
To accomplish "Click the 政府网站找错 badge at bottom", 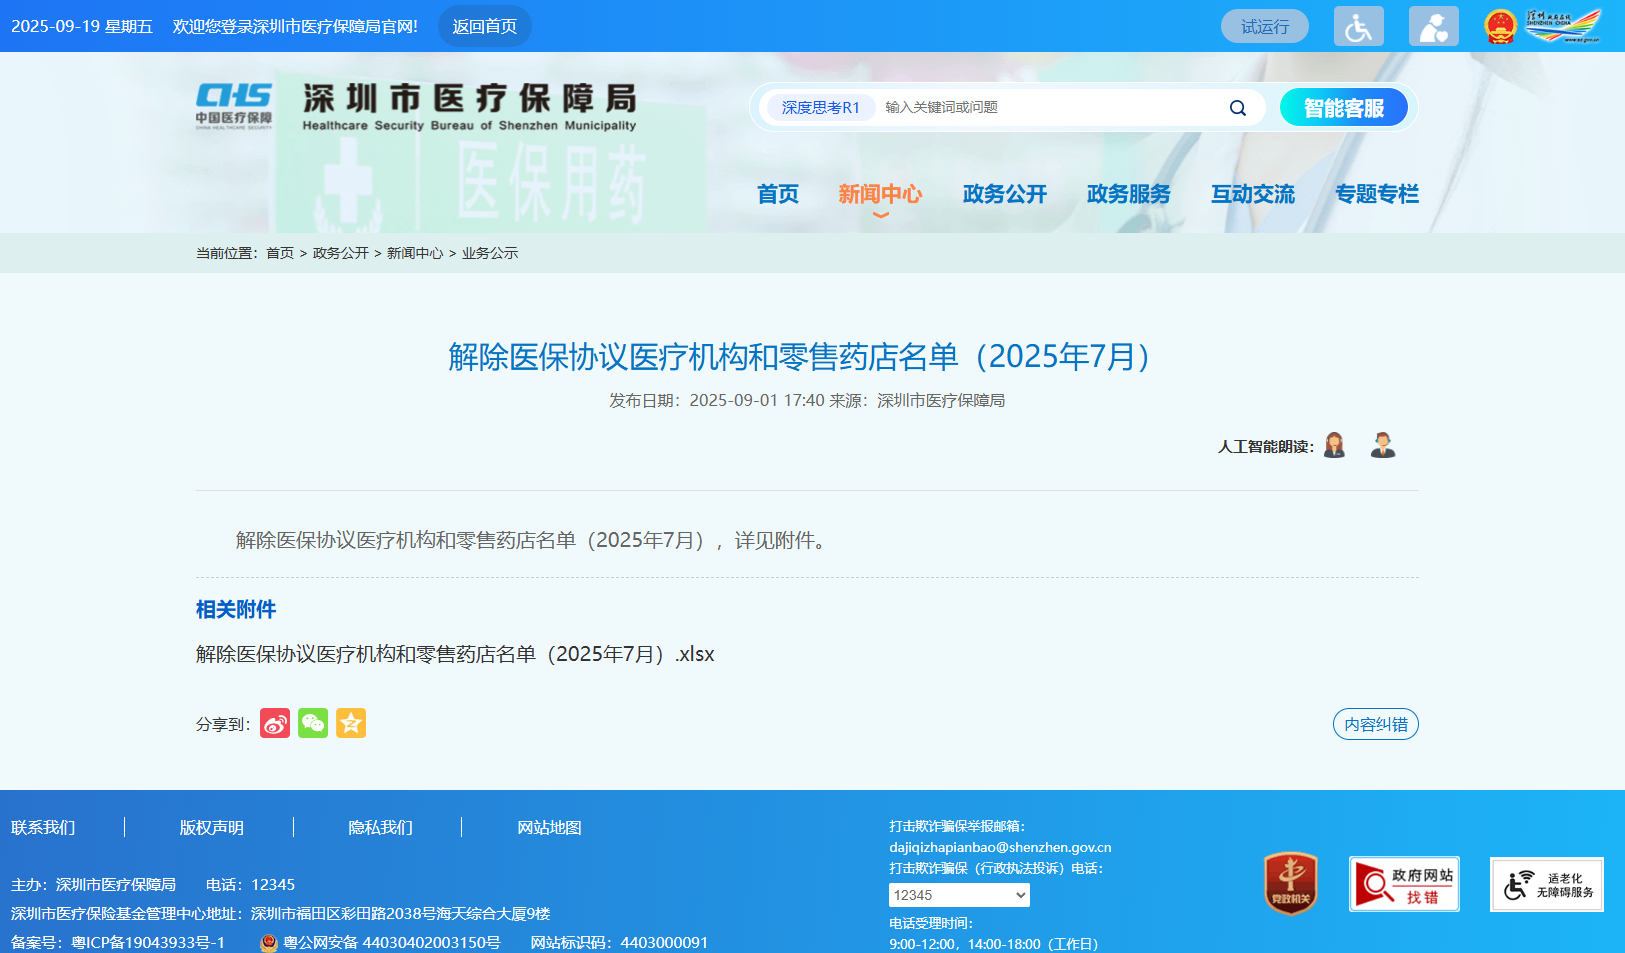I will [1404, 884].
